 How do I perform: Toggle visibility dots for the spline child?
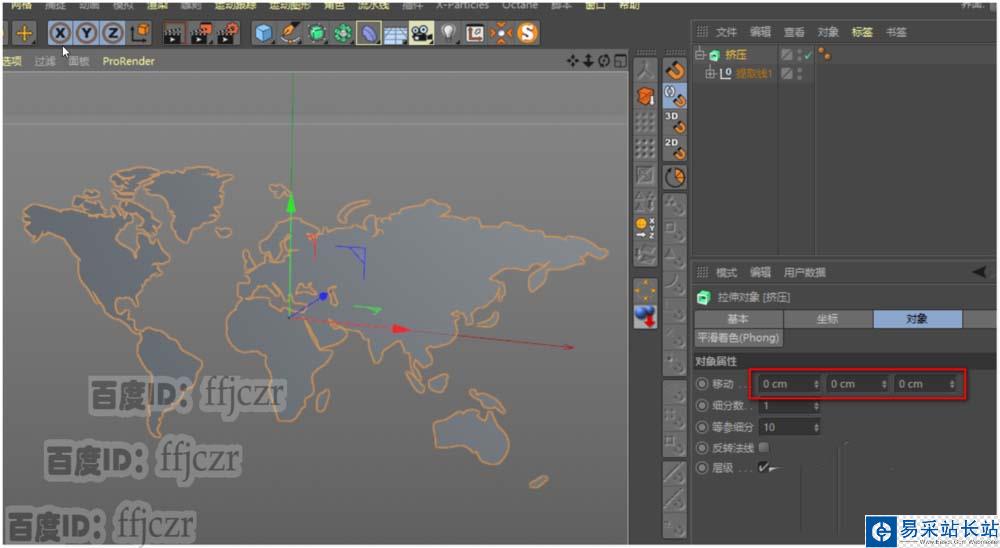point(800,74)
